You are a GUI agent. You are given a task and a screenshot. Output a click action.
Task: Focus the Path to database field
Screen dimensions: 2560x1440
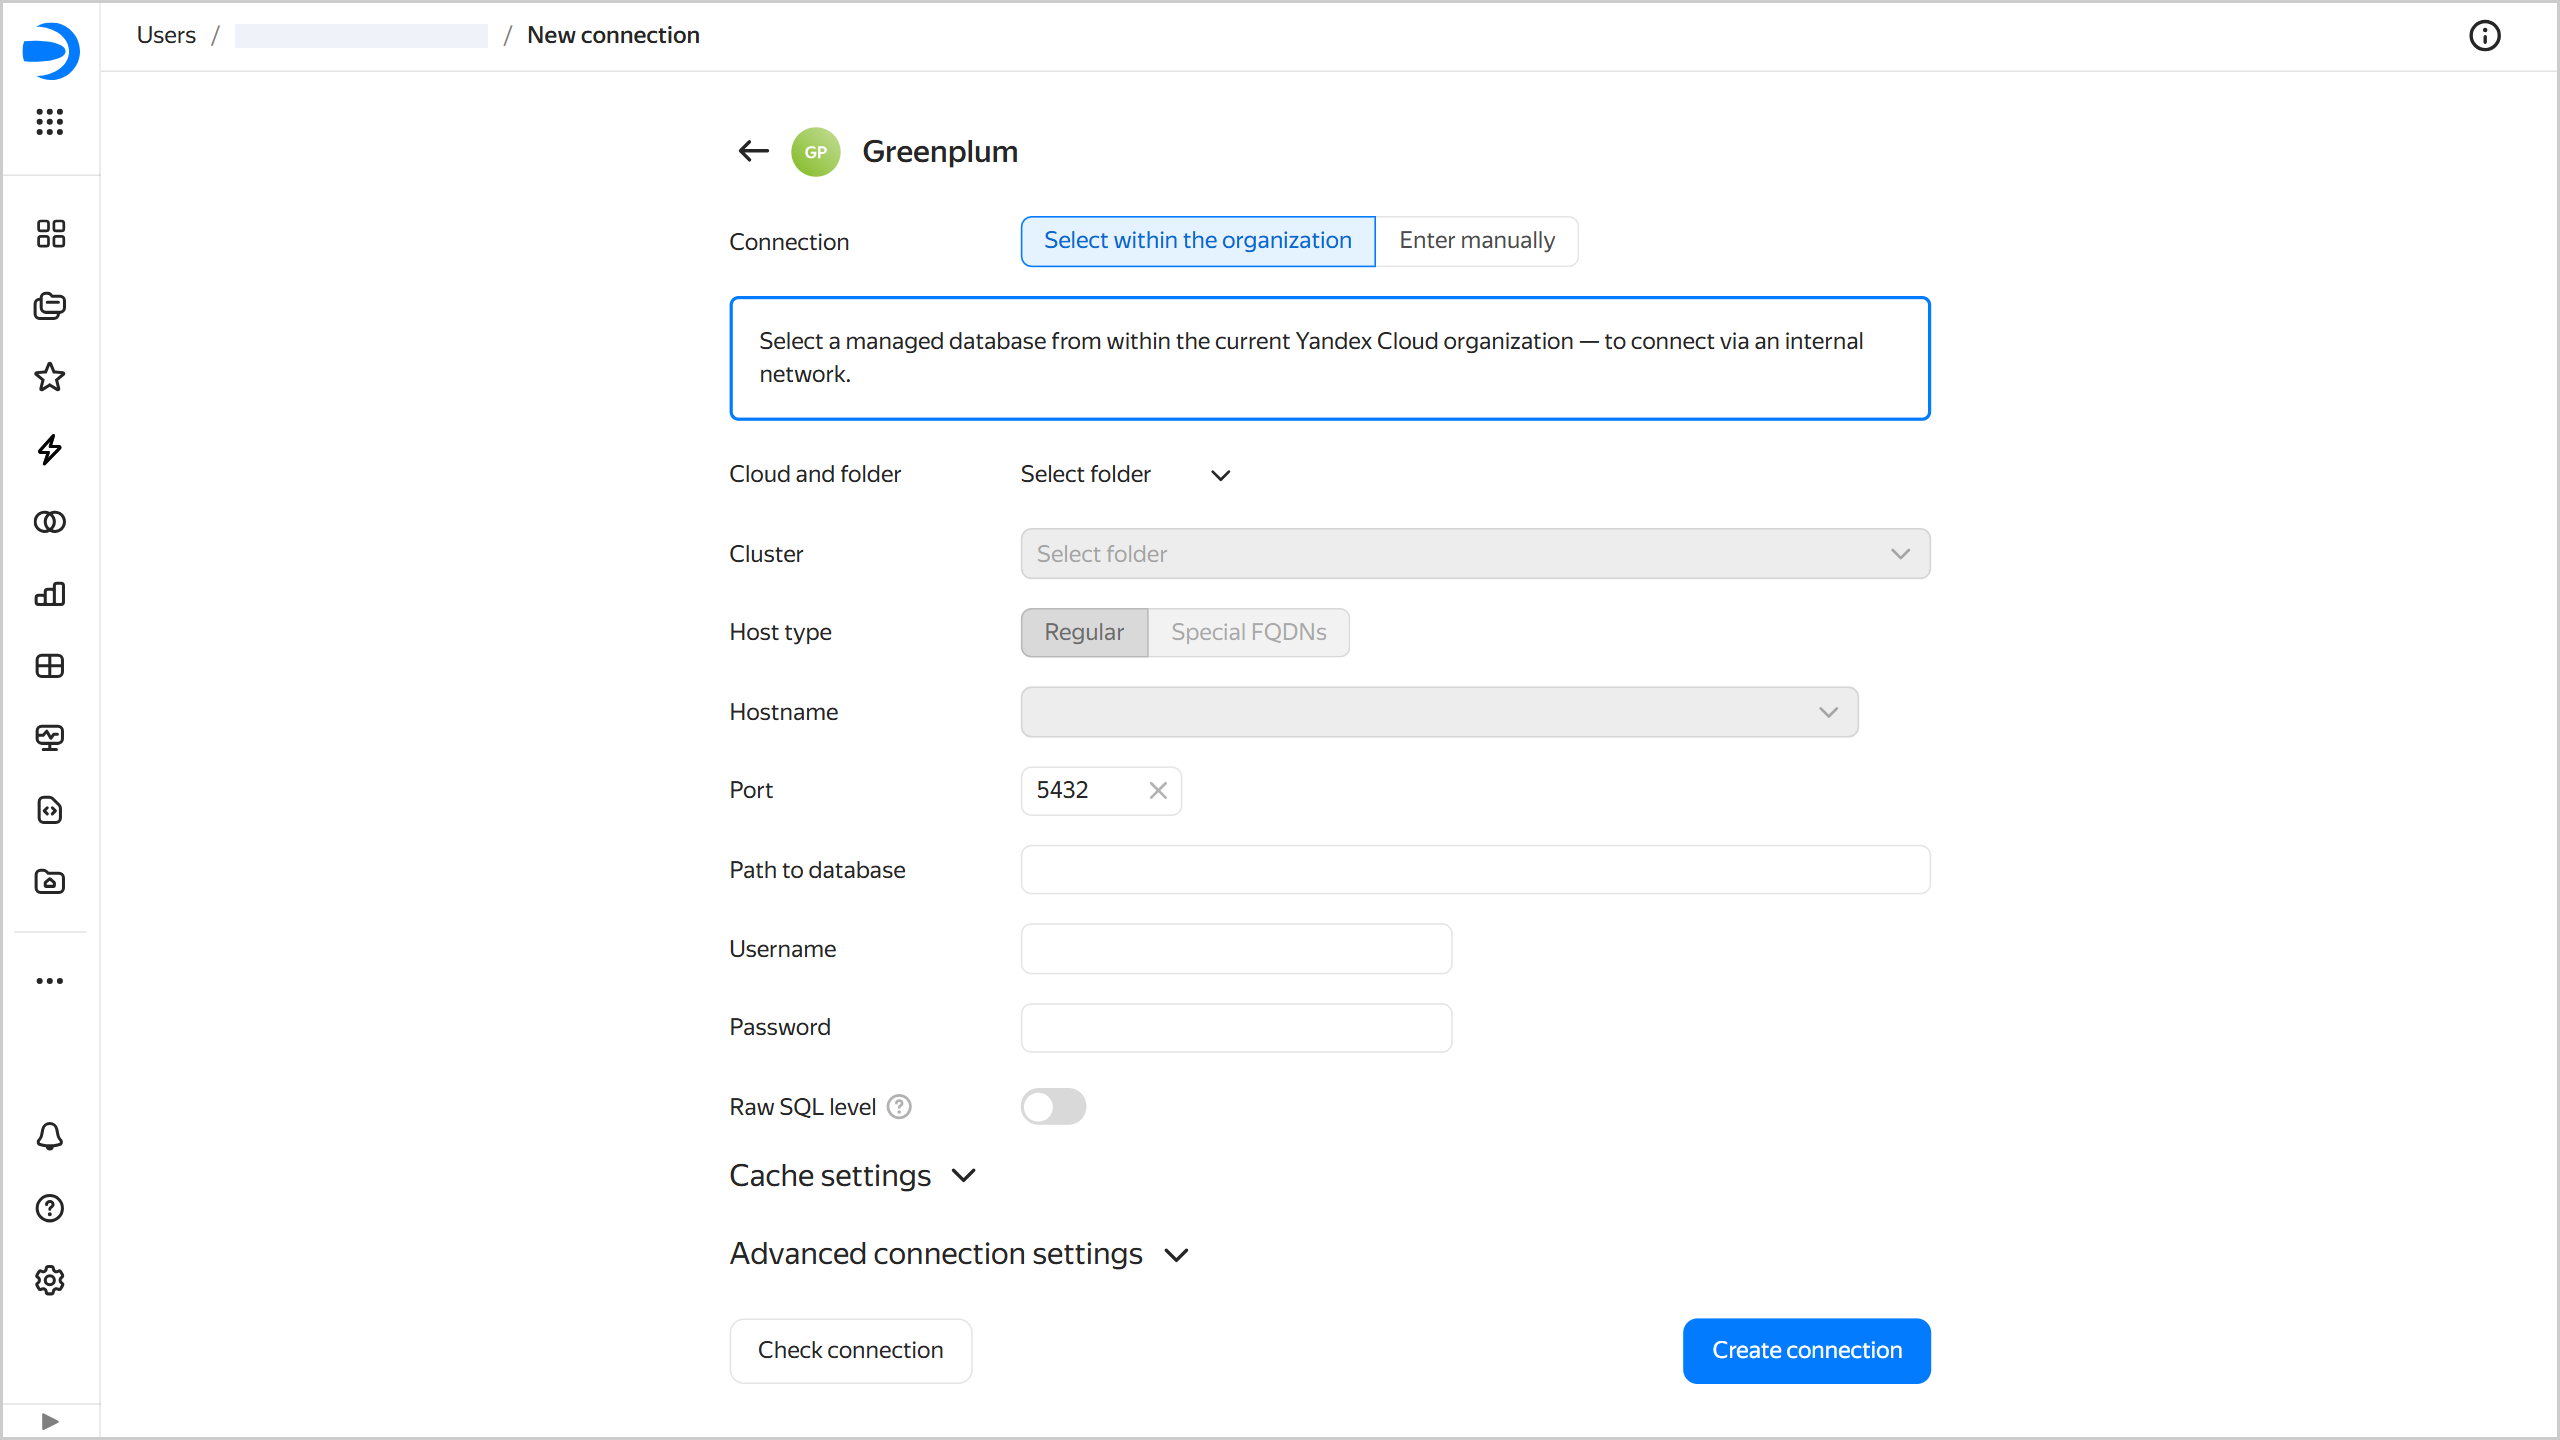pyautogui.click(x=1475, y=870)
